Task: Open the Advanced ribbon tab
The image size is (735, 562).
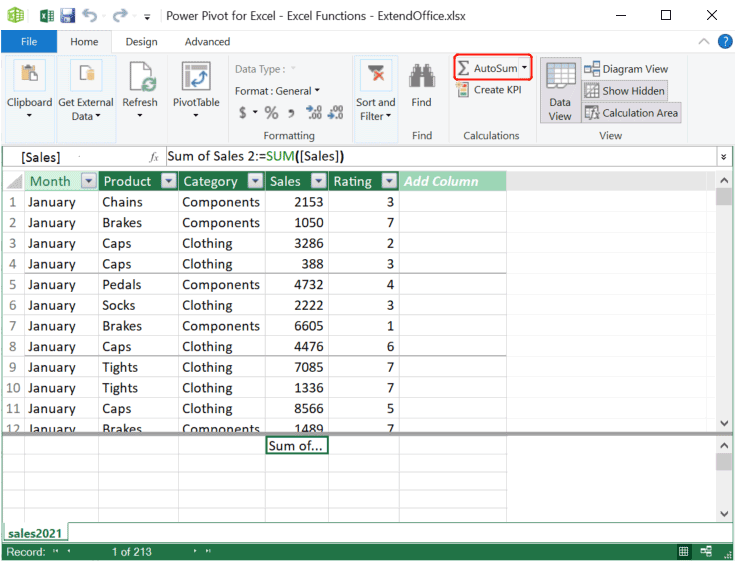Action: (207, 42)
